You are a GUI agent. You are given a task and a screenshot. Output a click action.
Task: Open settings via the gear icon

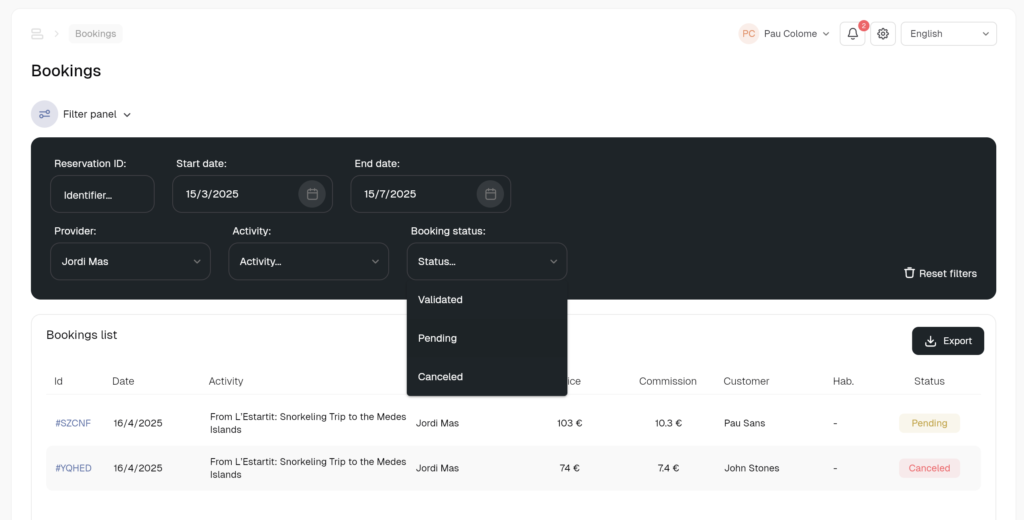(x=883, y=34)
